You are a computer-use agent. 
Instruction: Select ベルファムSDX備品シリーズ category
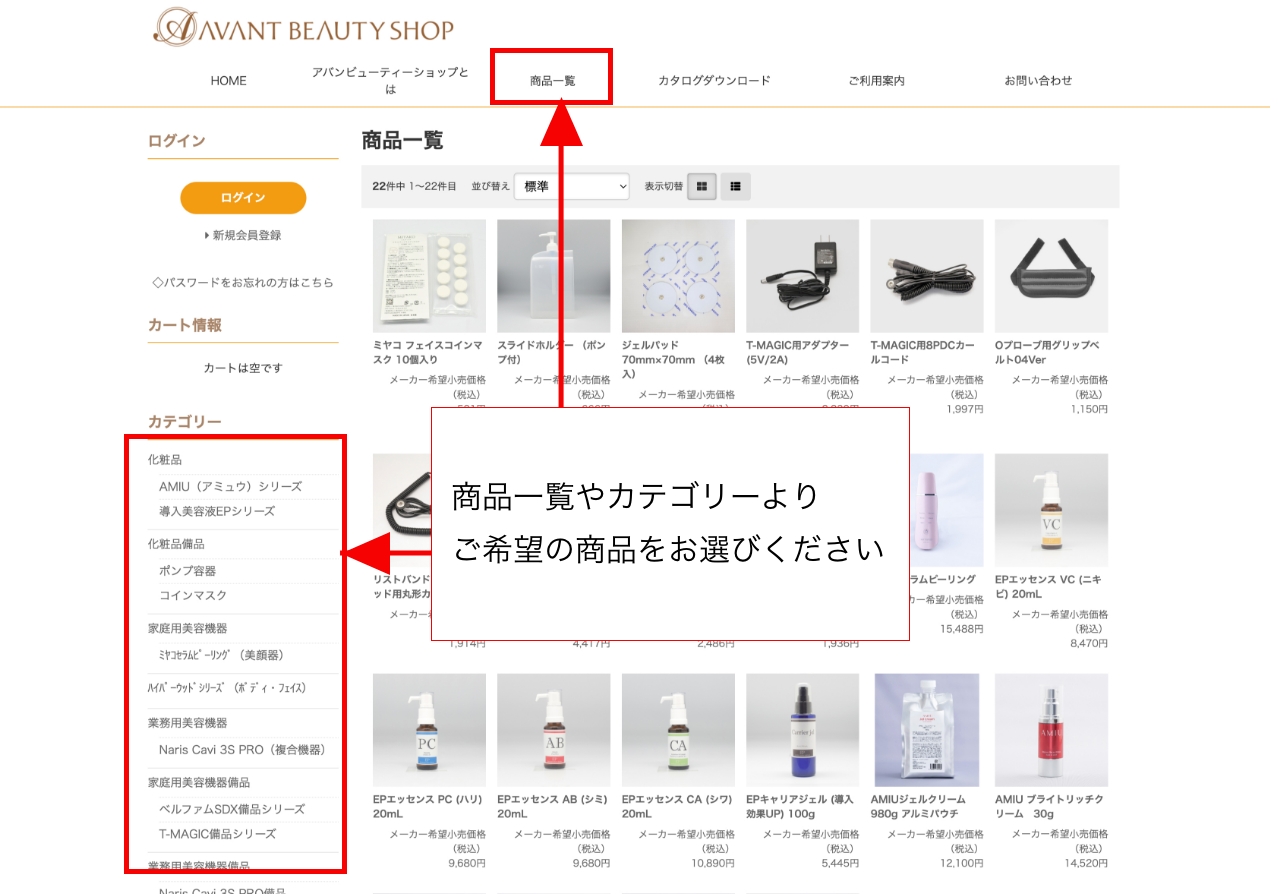pyautogui.click(x=232, y=809)
